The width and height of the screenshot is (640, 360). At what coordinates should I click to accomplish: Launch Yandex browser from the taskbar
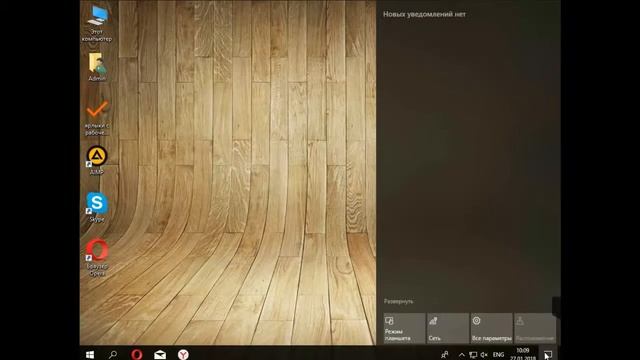tap(183, 354)
